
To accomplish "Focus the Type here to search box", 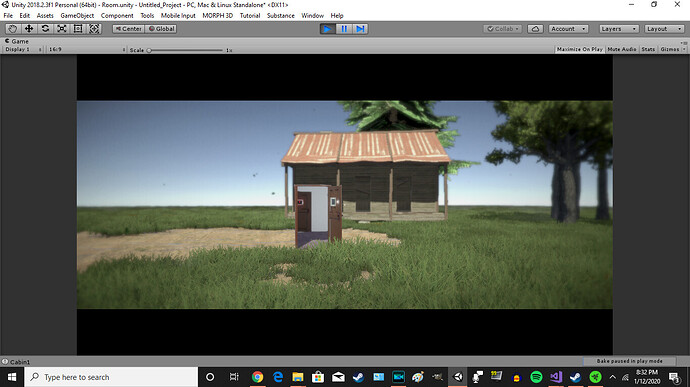I will pos(111,377).
